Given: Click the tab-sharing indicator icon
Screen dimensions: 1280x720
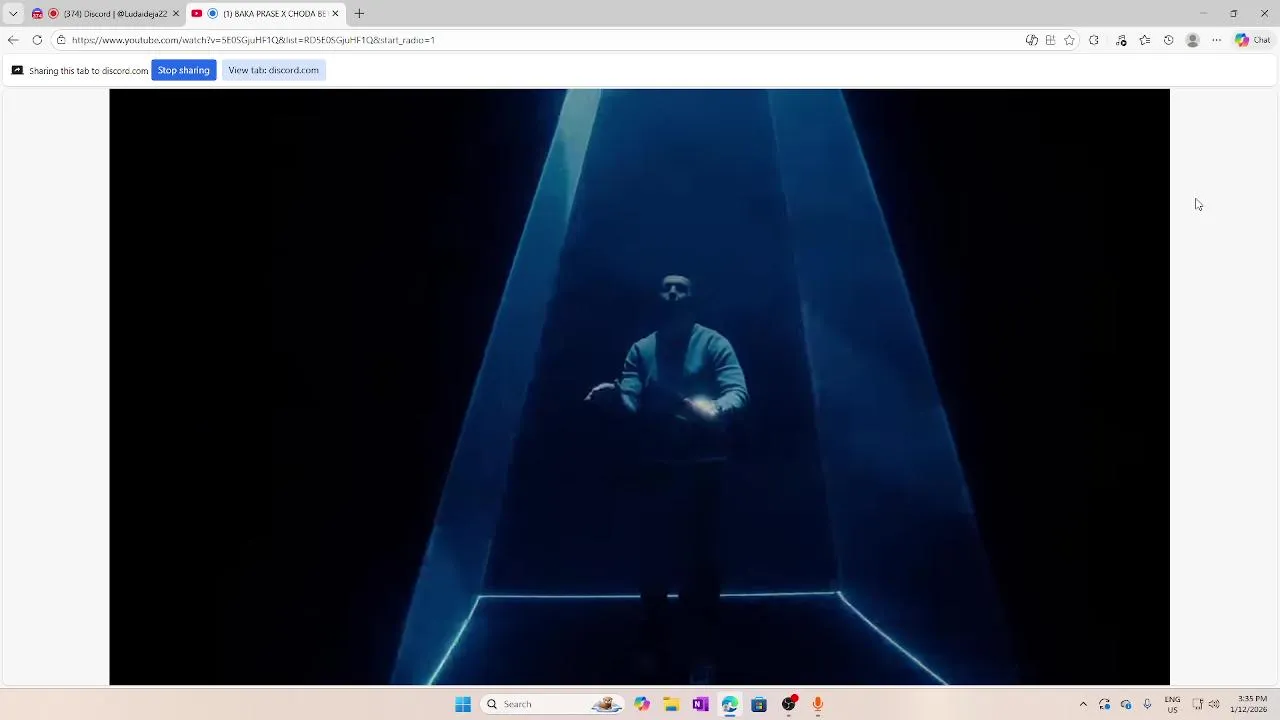Looking at the screenshot, I should point(17,70).
